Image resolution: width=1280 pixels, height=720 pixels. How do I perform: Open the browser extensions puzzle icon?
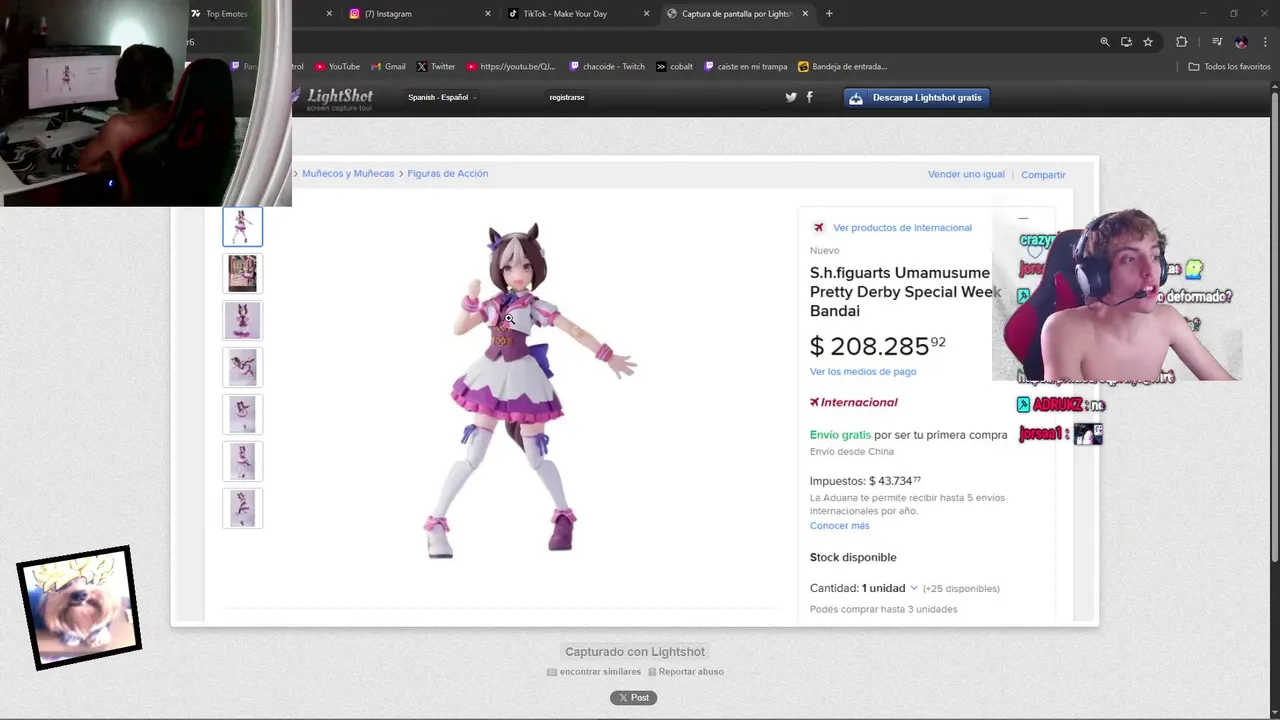click(1182, 42)
